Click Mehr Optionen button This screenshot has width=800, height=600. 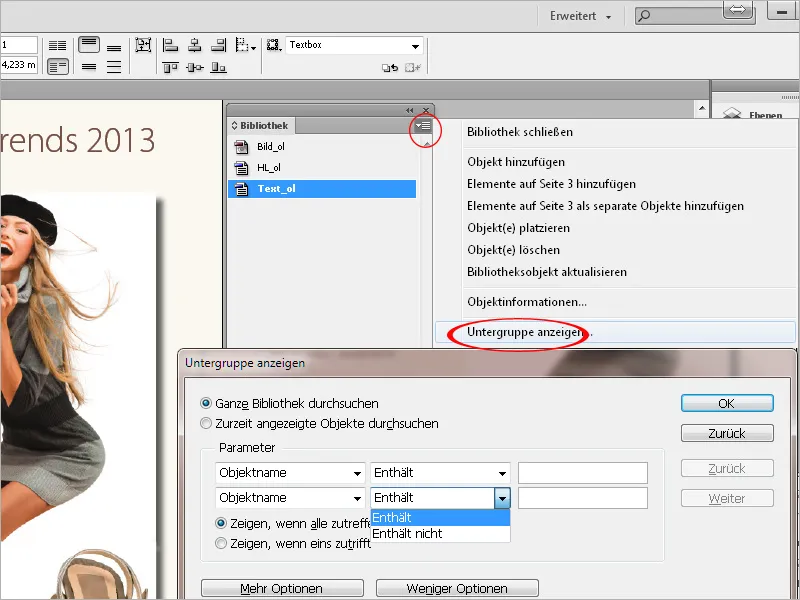[x=282, y=588]
